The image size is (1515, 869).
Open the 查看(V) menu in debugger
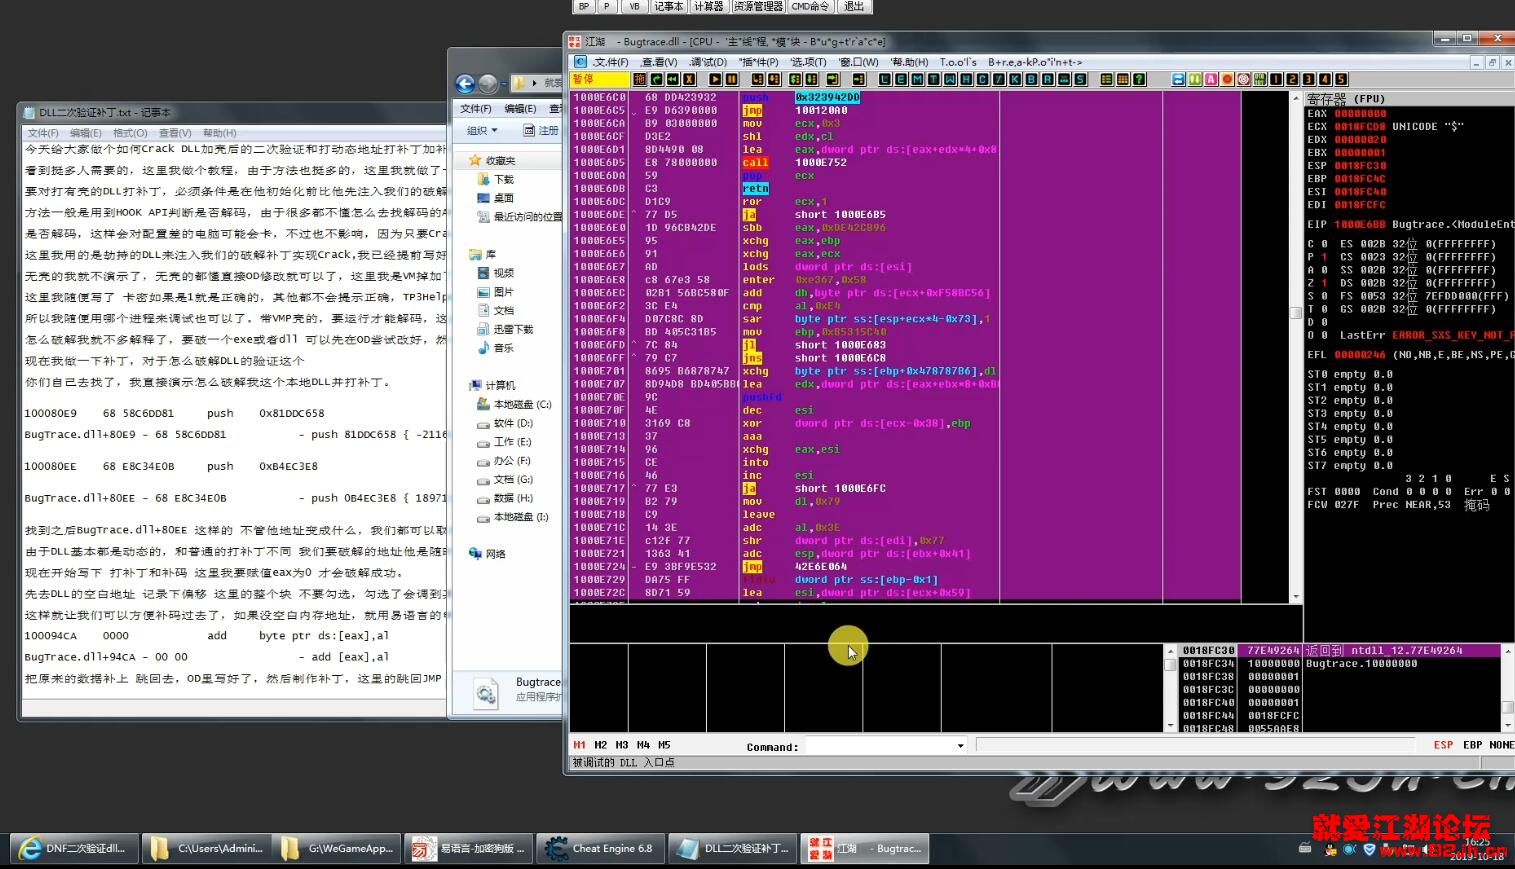660,62
